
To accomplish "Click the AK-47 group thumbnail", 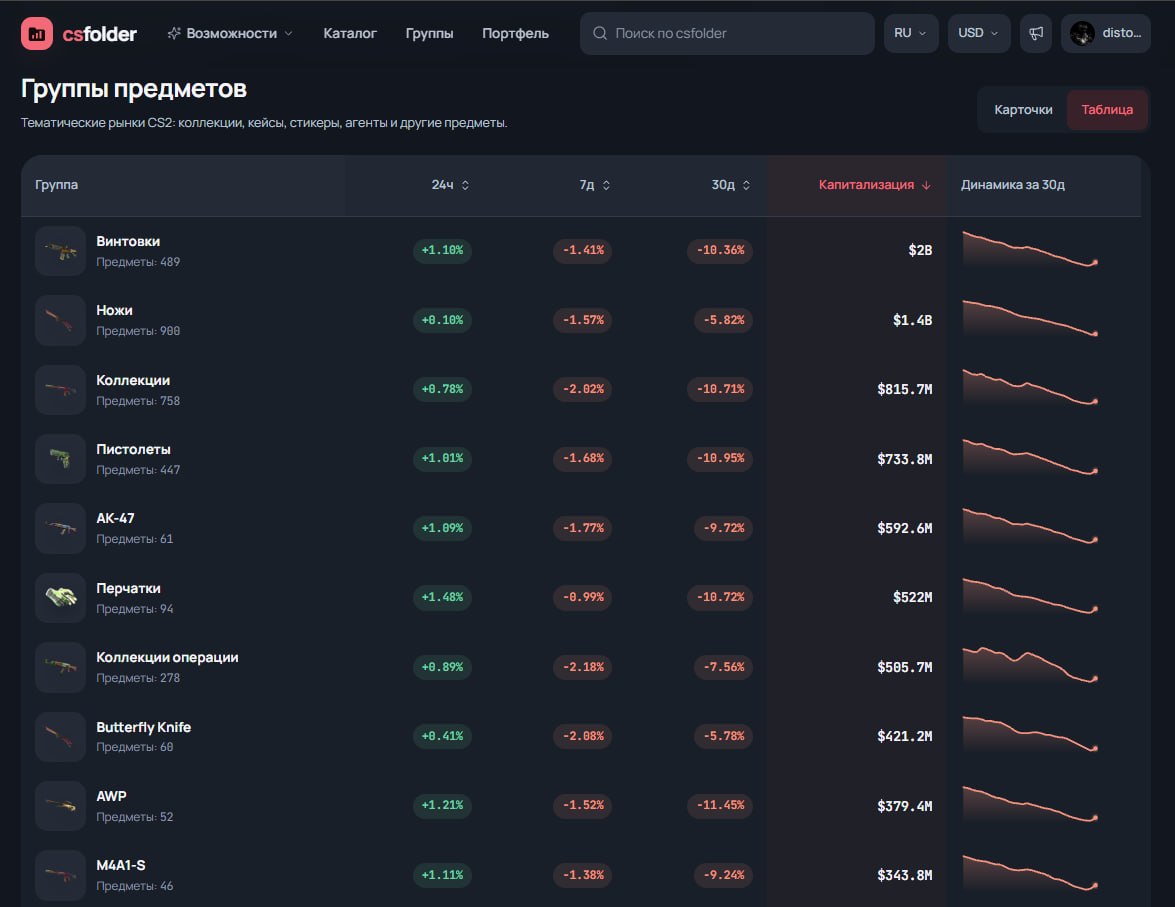I will (61, 528).
